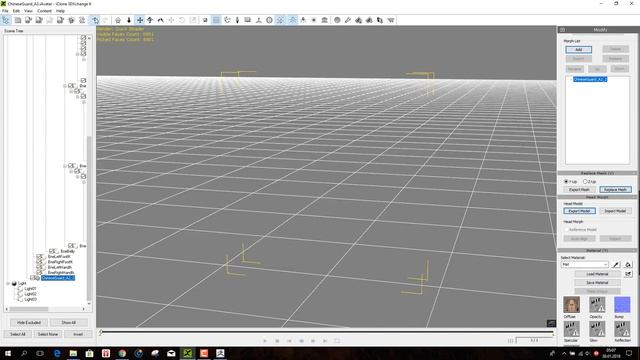This screenshot has width=640, height=360.
Task: Toggle the Light01 checkbox
Action: [20, 289]
